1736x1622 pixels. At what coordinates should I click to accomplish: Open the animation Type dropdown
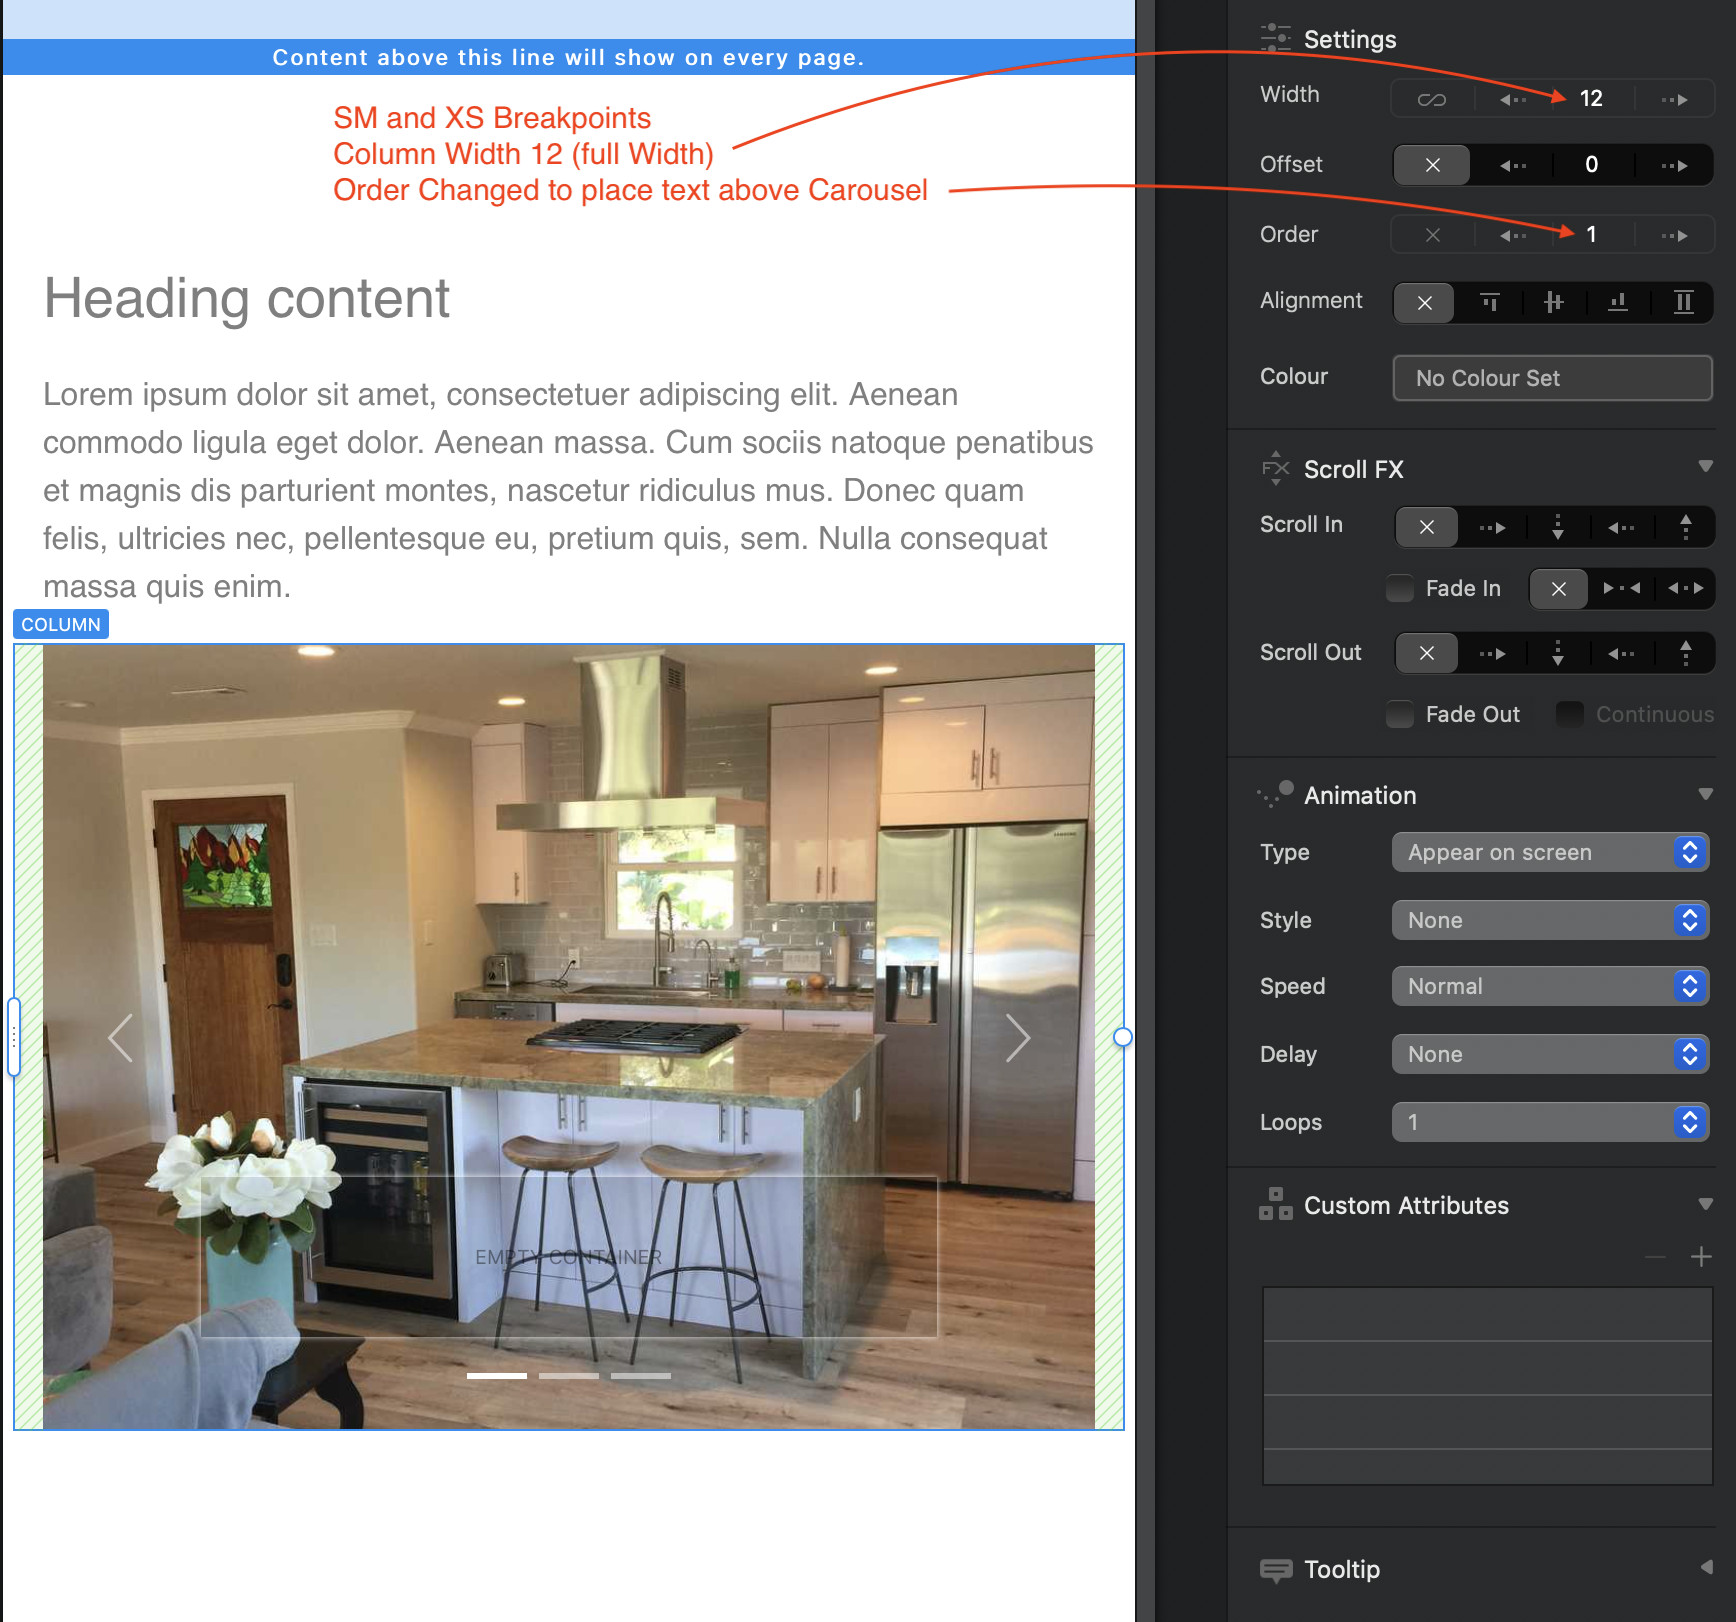(1549, 852)
